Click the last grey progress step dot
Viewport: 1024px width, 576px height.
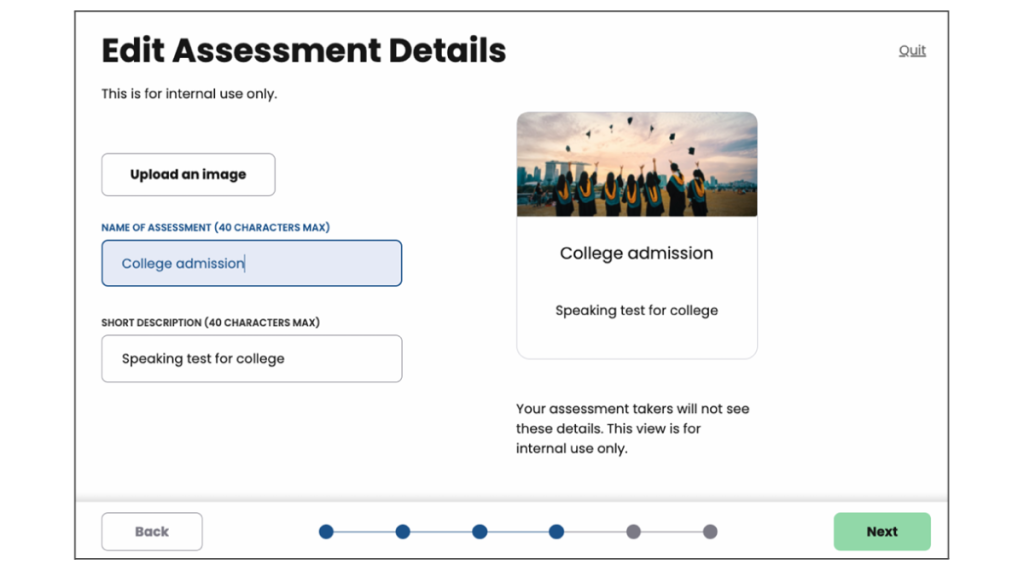(x=710, y=532)
